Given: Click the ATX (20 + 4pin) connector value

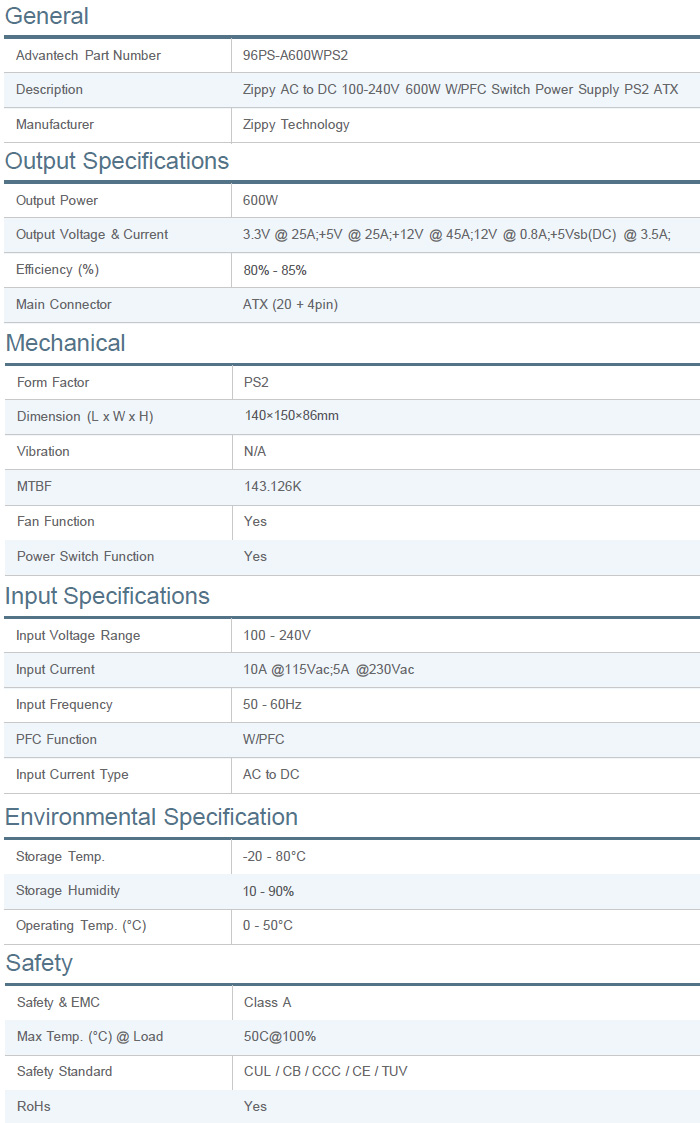Looking at the screenshot, I should click(290, 305).
